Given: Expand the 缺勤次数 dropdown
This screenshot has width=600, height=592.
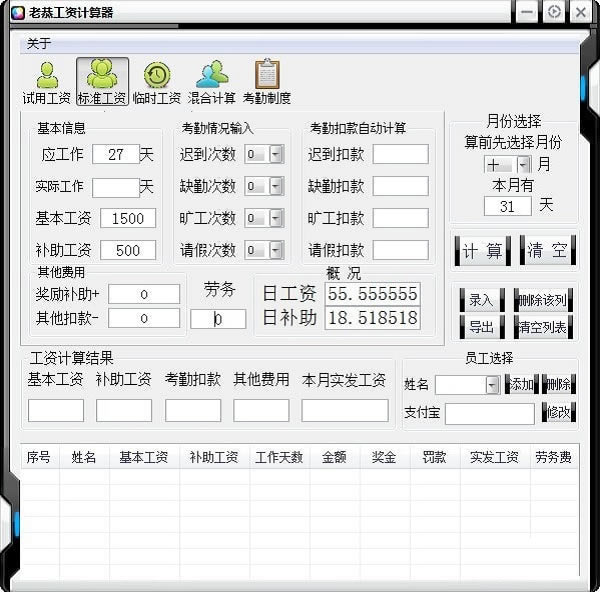Looking at the screenshot, I should (x=276, y=186).
